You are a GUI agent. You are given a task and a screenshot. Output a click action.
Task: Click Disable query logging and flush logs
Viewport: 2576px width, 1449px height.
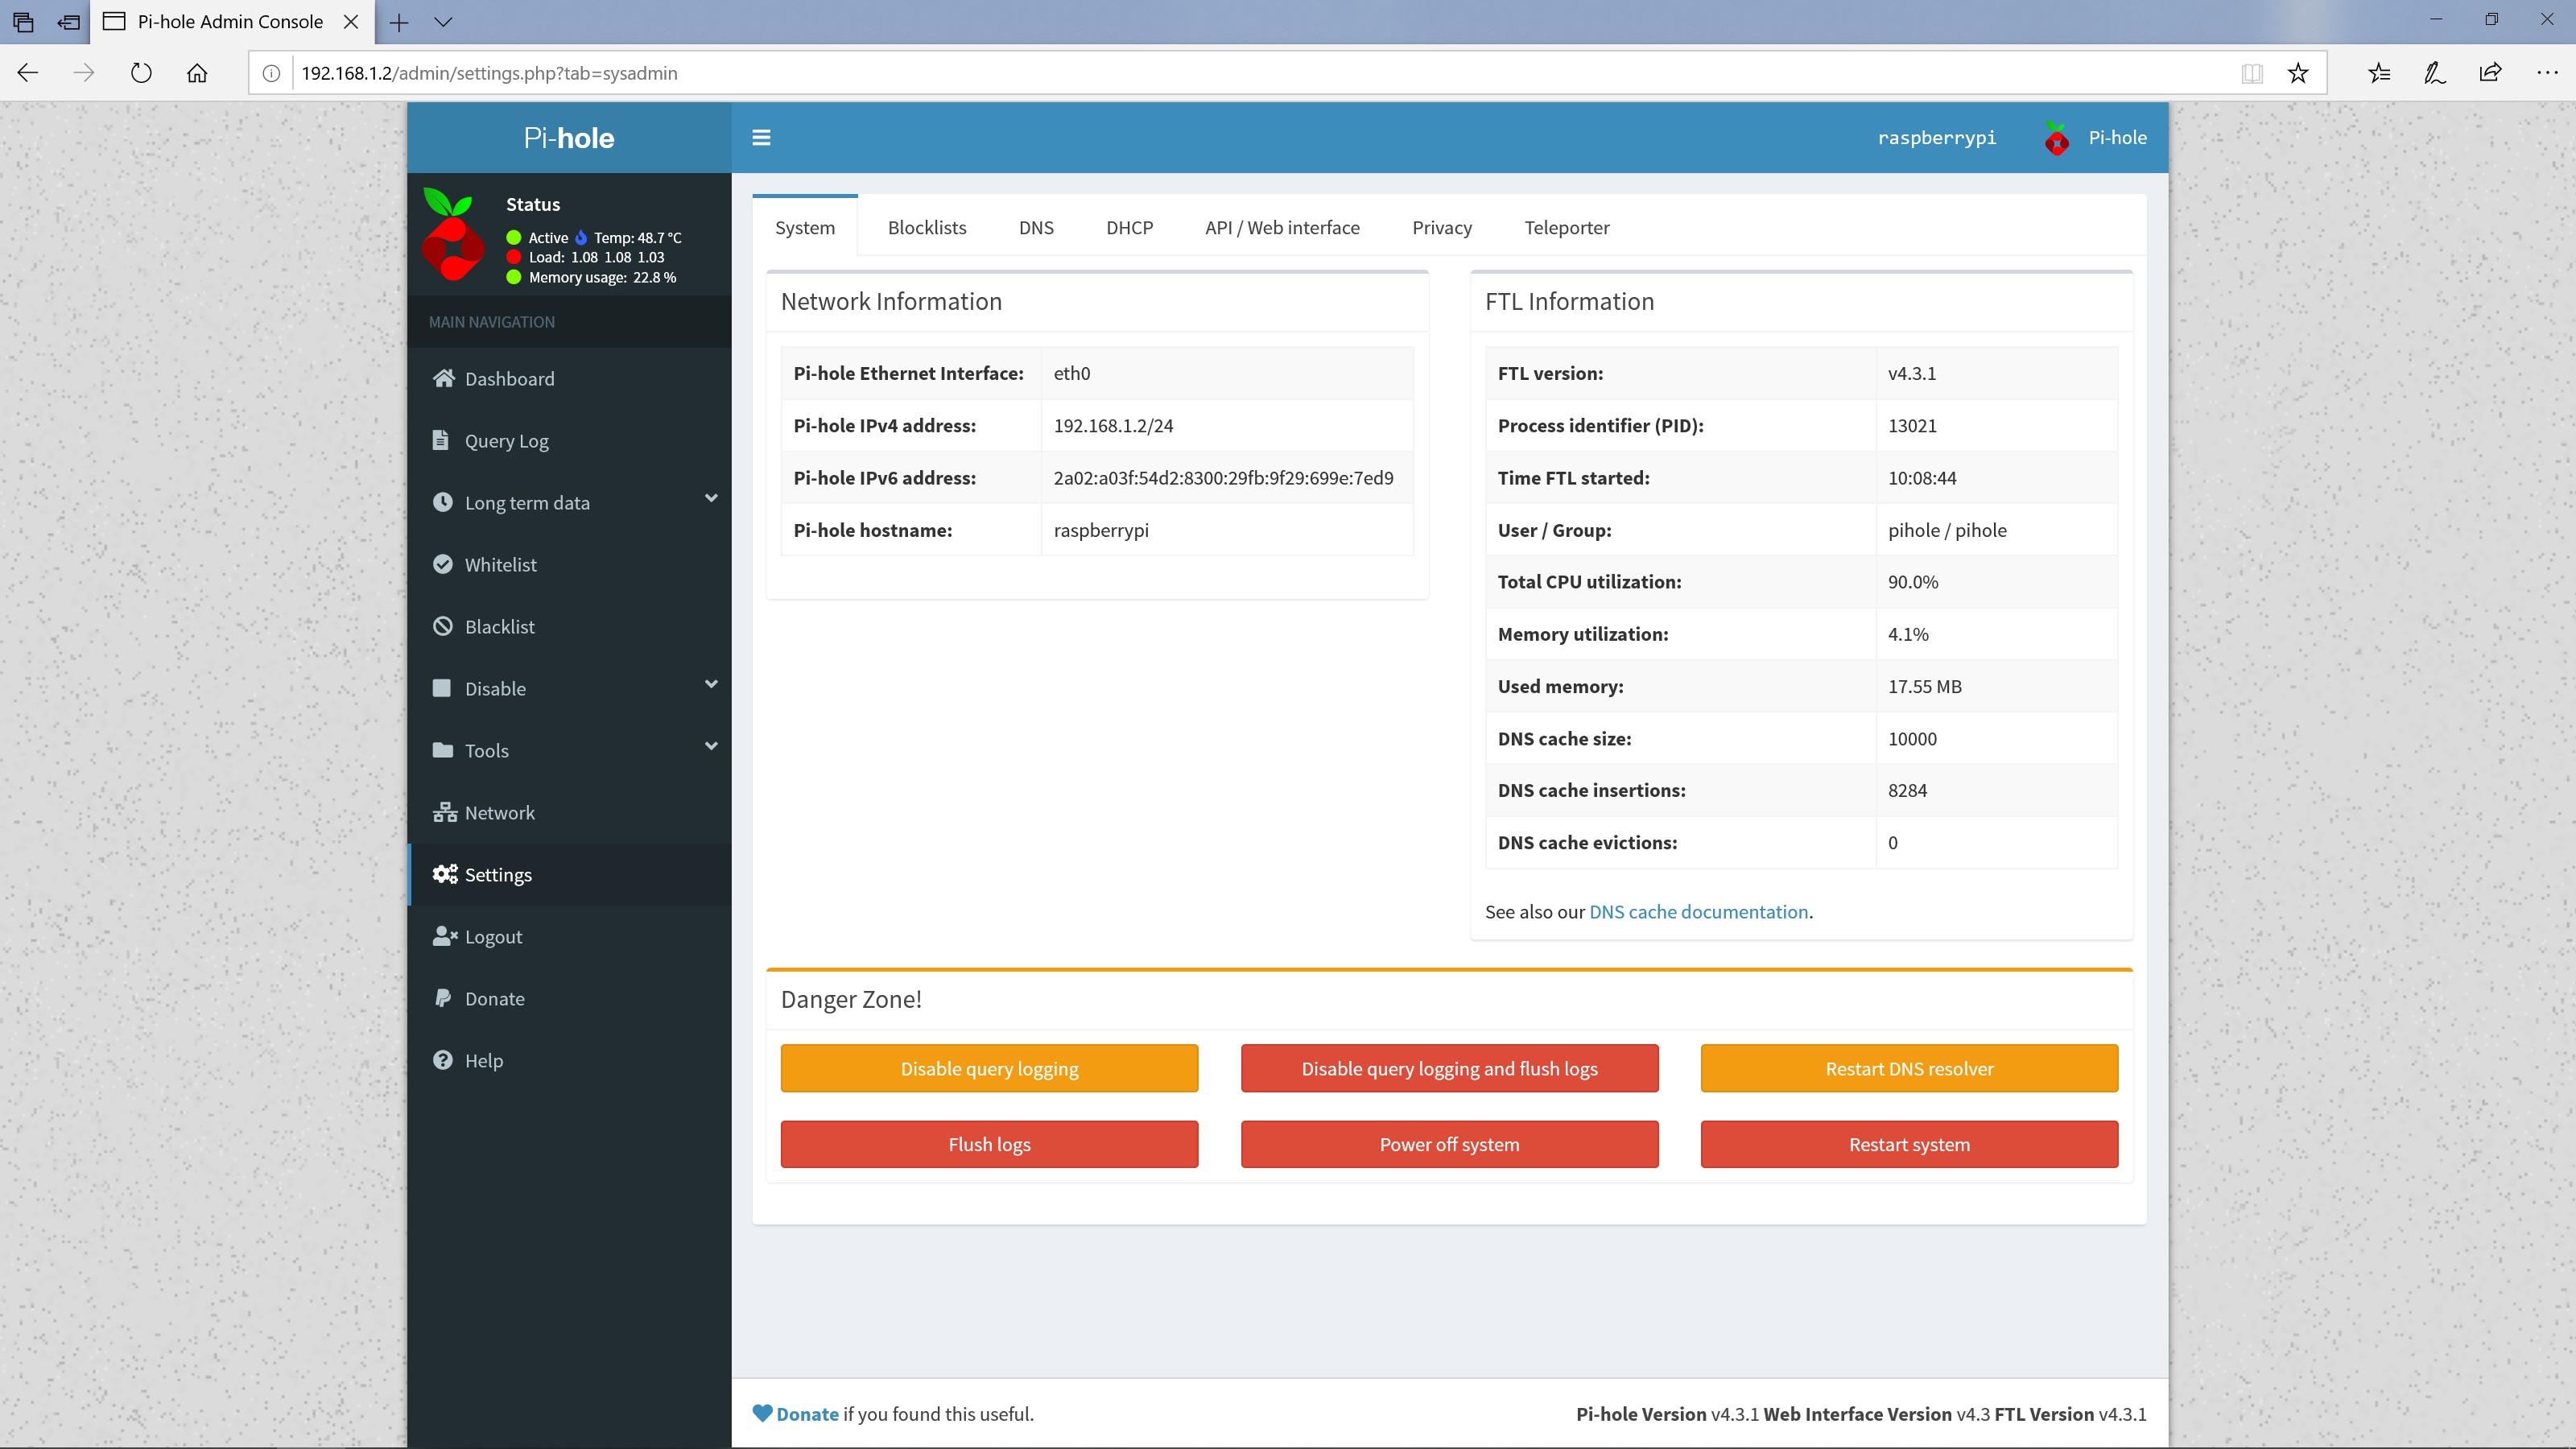[x=1449, y=1068]
